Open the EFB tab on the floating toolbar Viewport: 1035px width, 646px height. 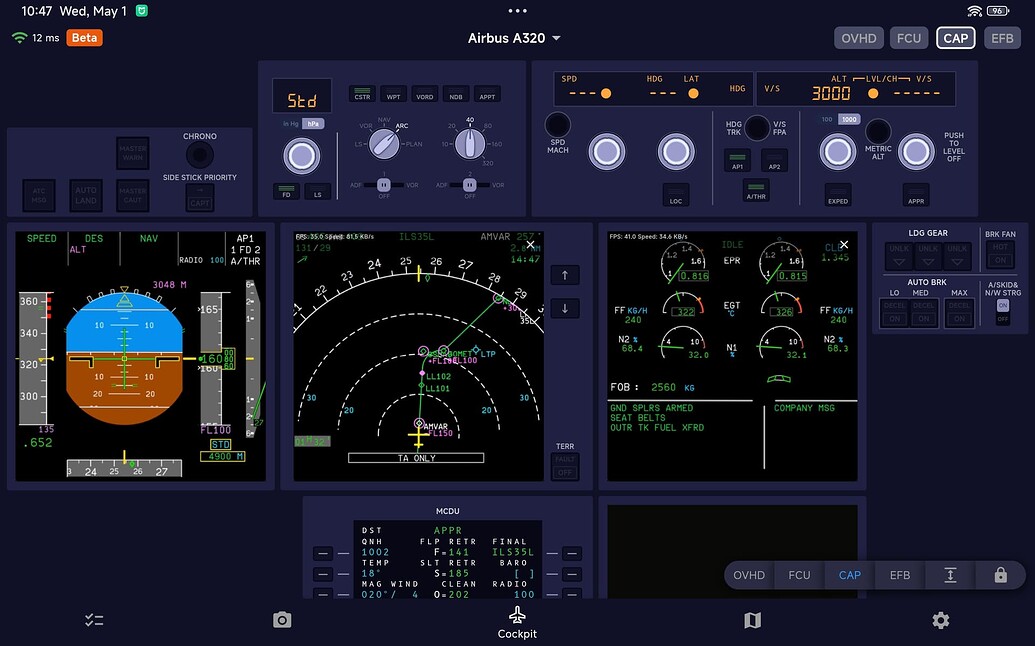tap(897, 575)
